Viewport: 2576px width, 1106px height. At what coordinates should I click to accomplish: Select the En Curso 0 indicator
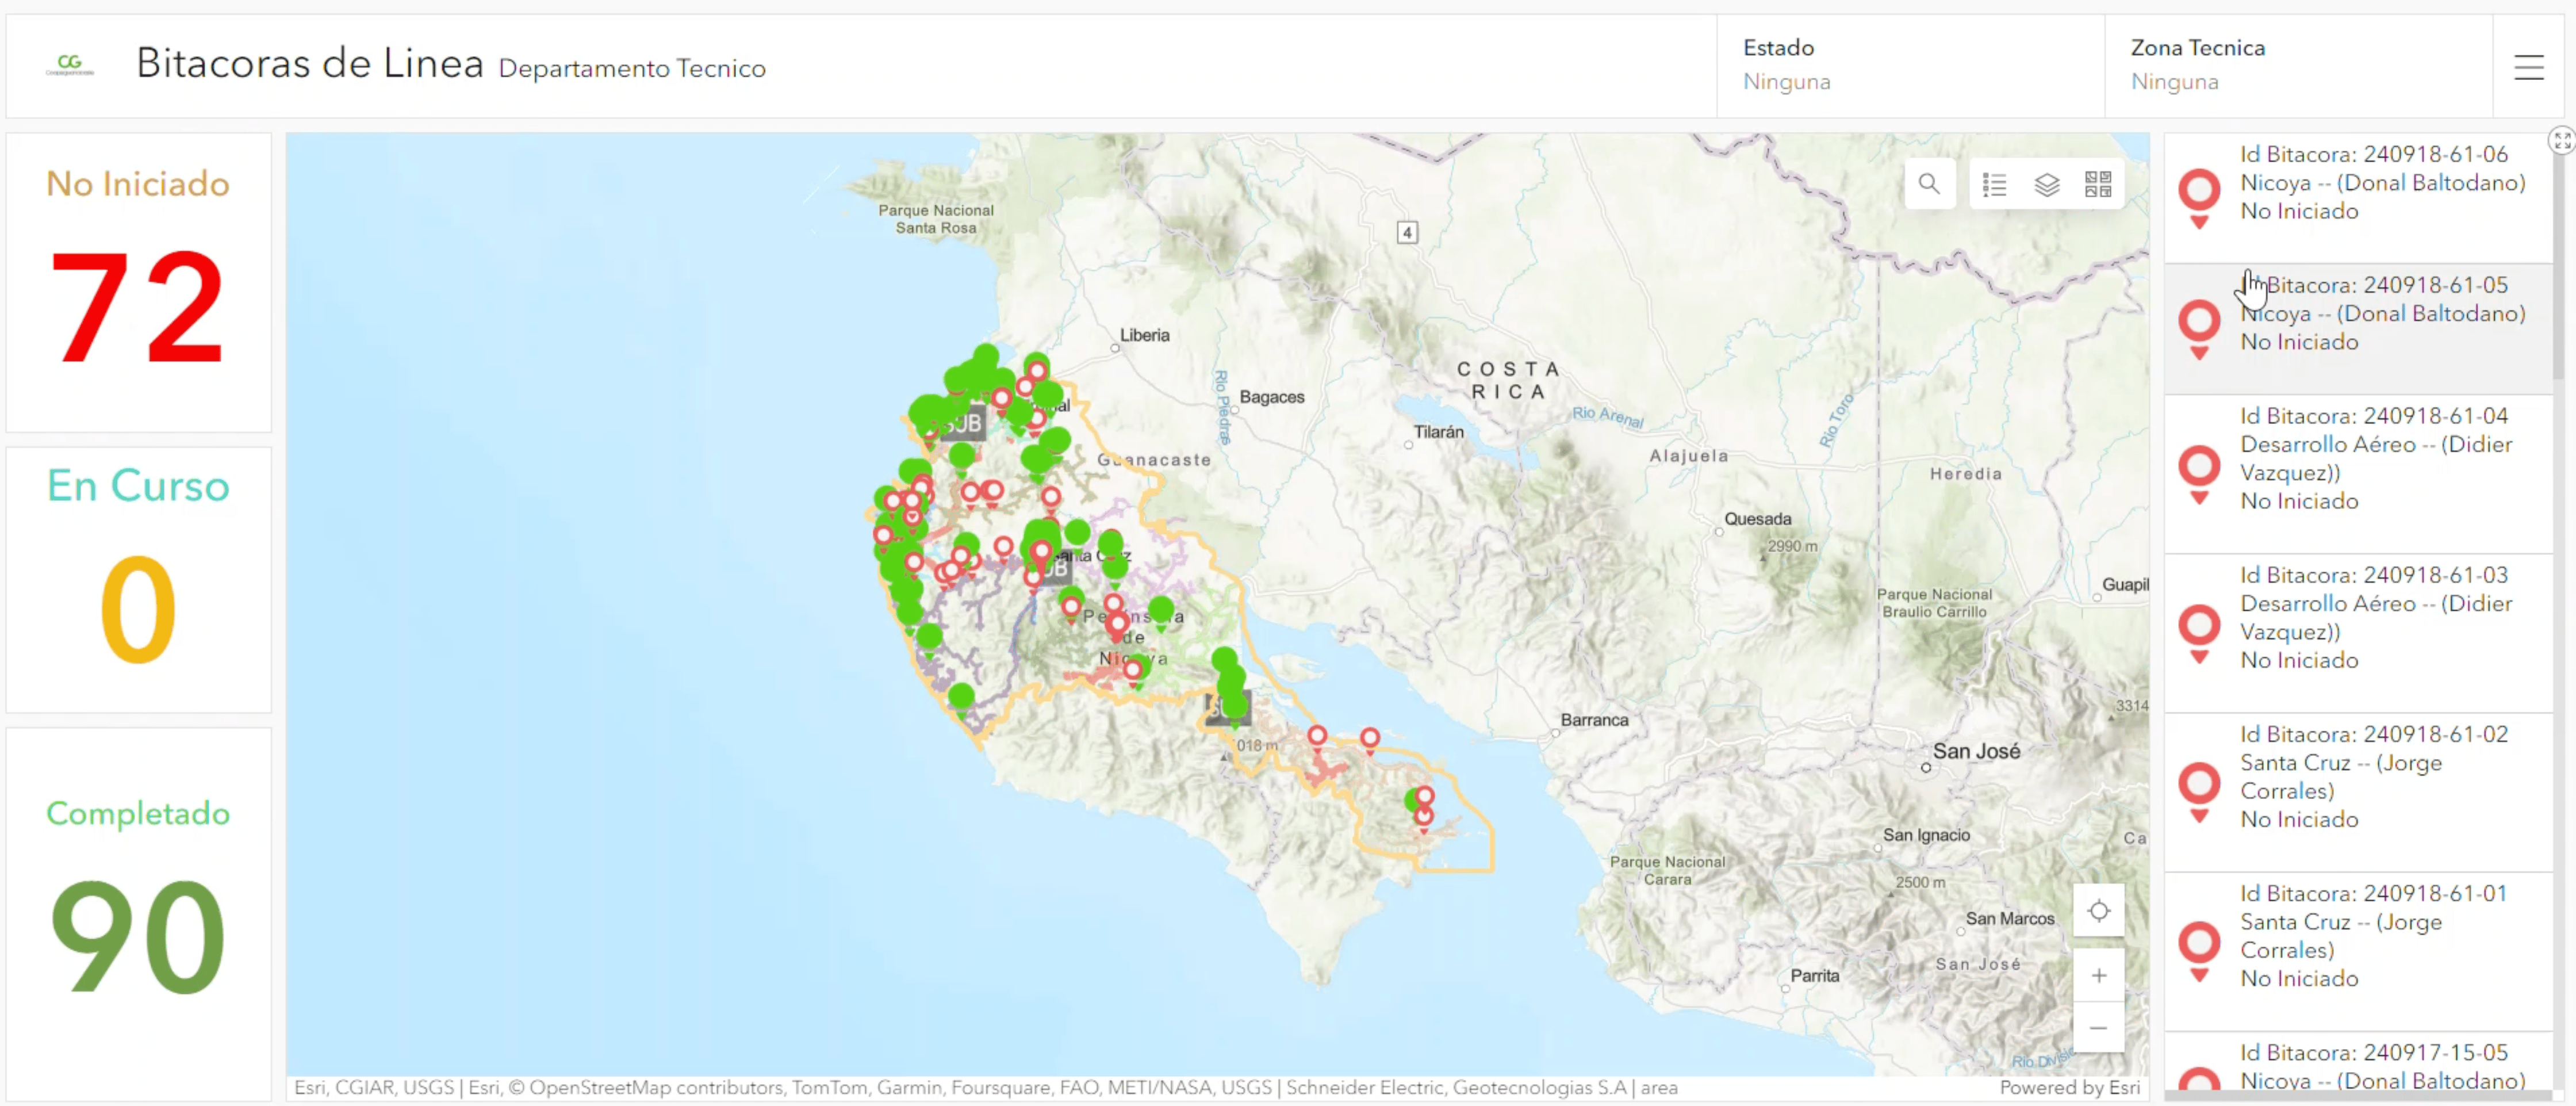[138, 580]
